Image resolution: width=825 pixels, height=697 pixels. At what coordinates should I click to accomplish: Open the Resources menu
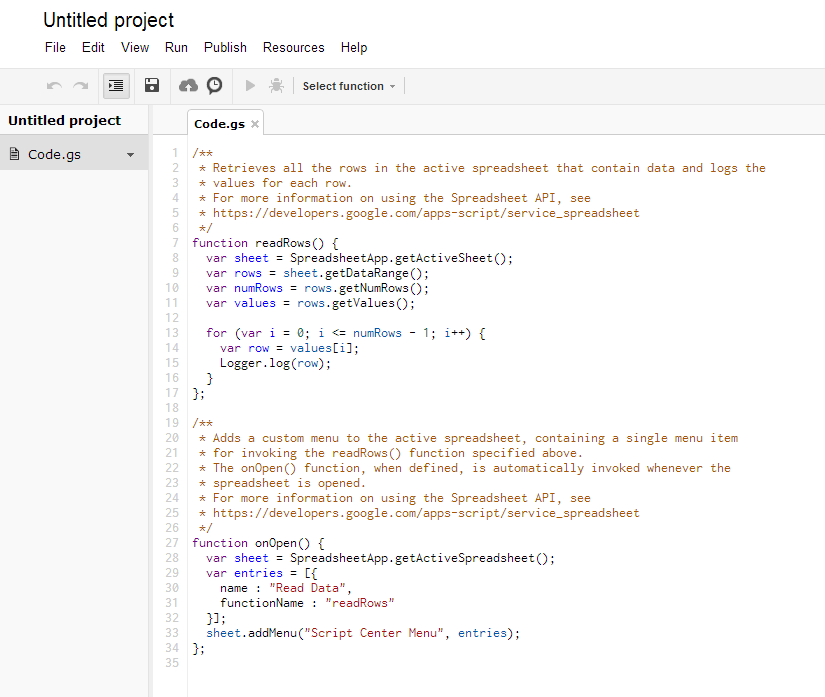(x=293, y=47)
